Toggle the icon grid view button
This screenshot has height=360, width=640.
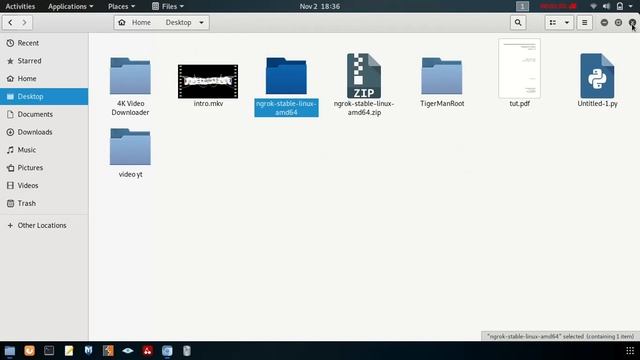[553, 22]
